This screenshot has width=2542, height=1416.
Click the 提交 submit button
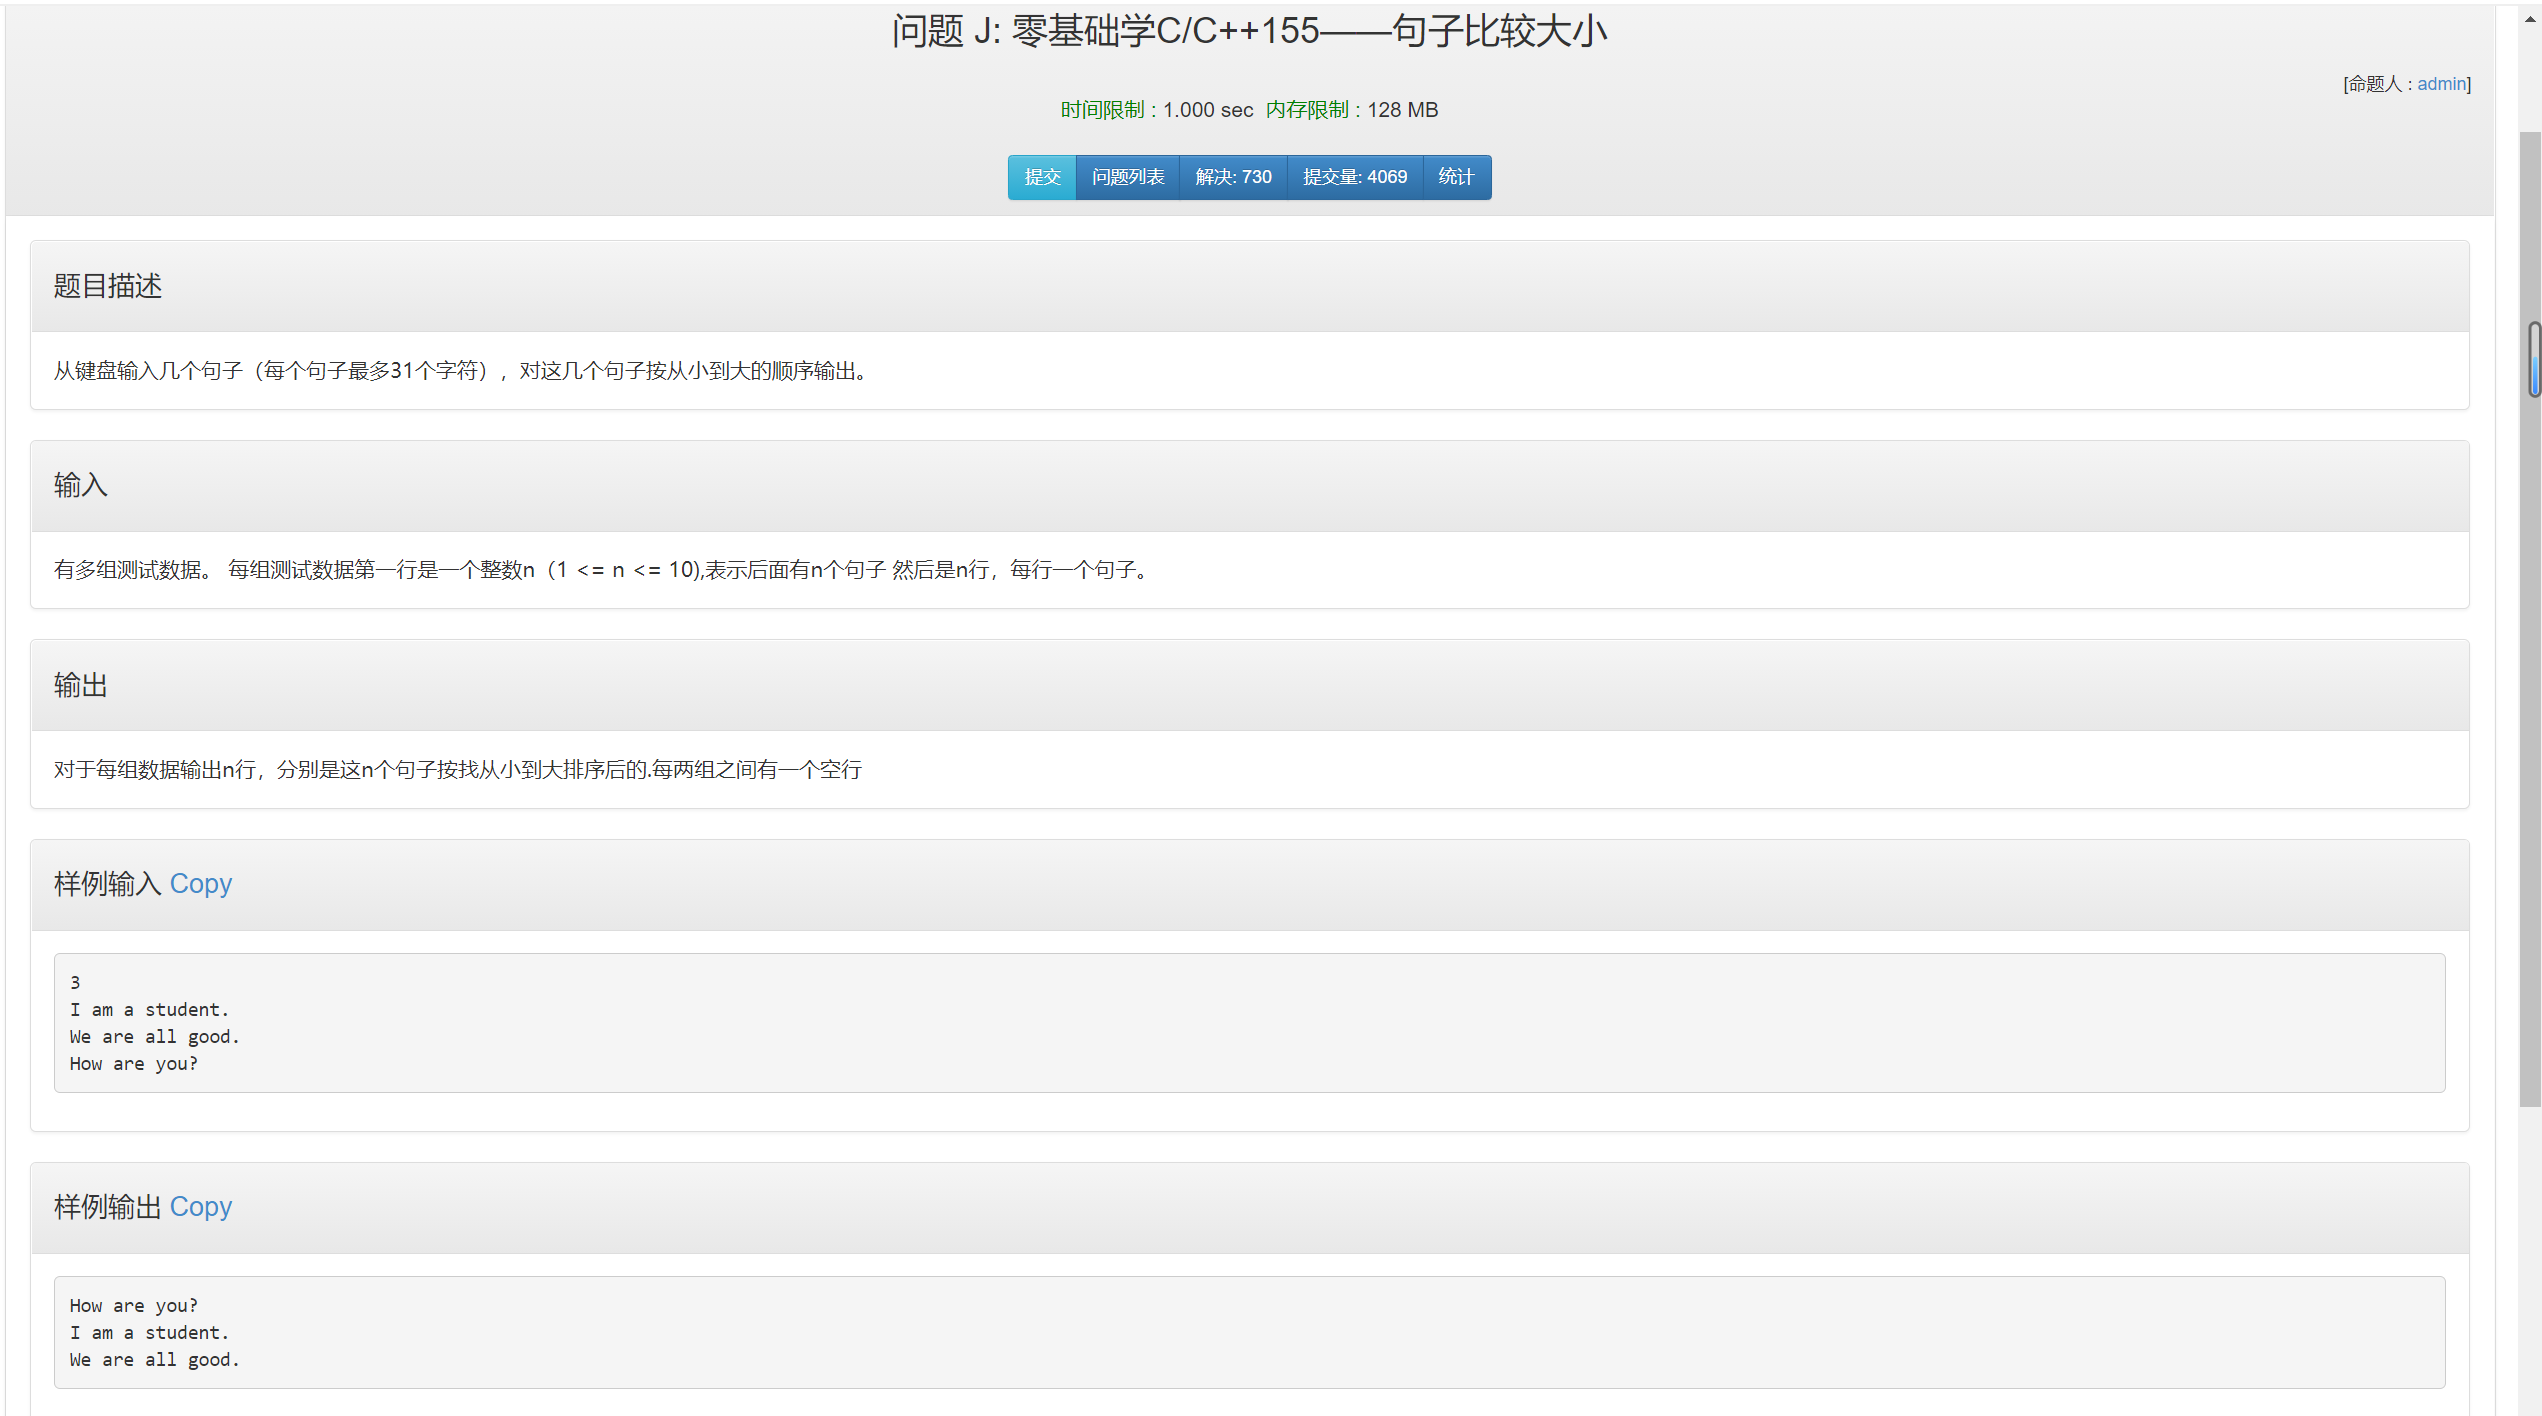(1041, 177)
